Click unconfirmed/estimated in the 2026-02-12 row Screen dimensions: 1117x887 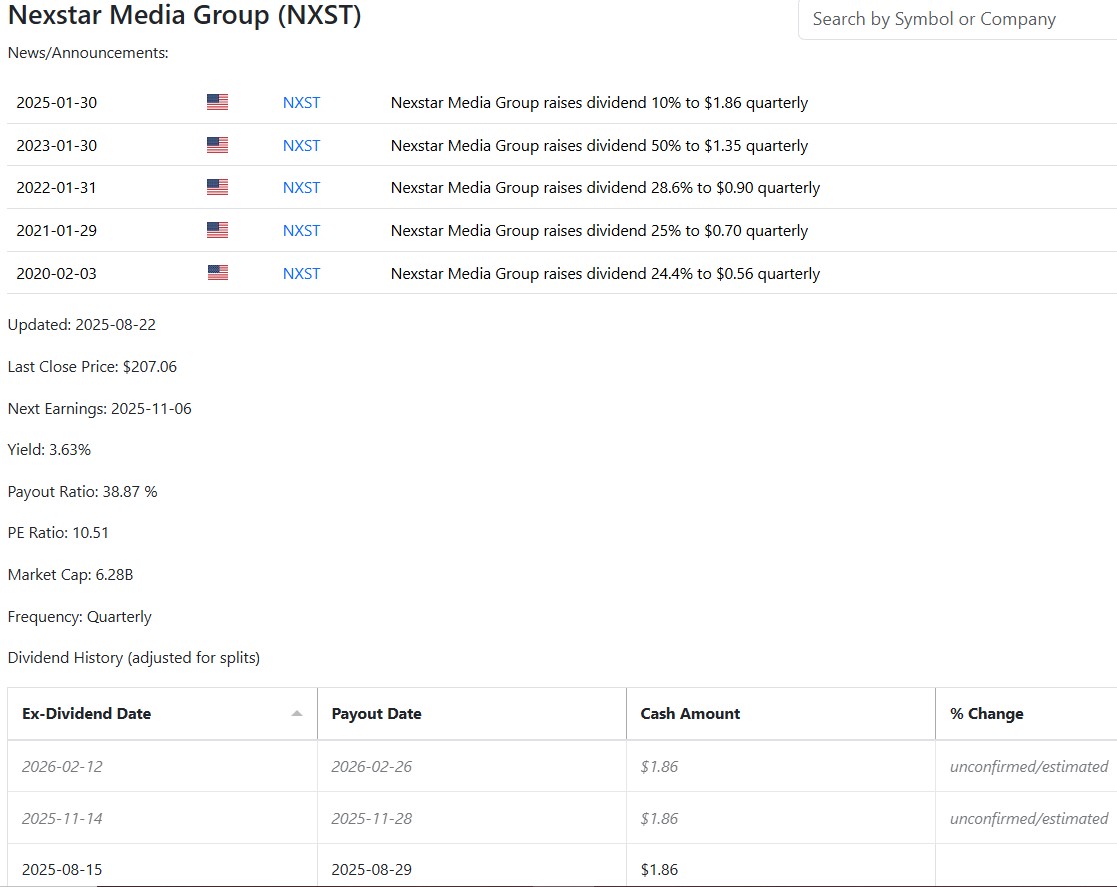[x=1029, y=767]
